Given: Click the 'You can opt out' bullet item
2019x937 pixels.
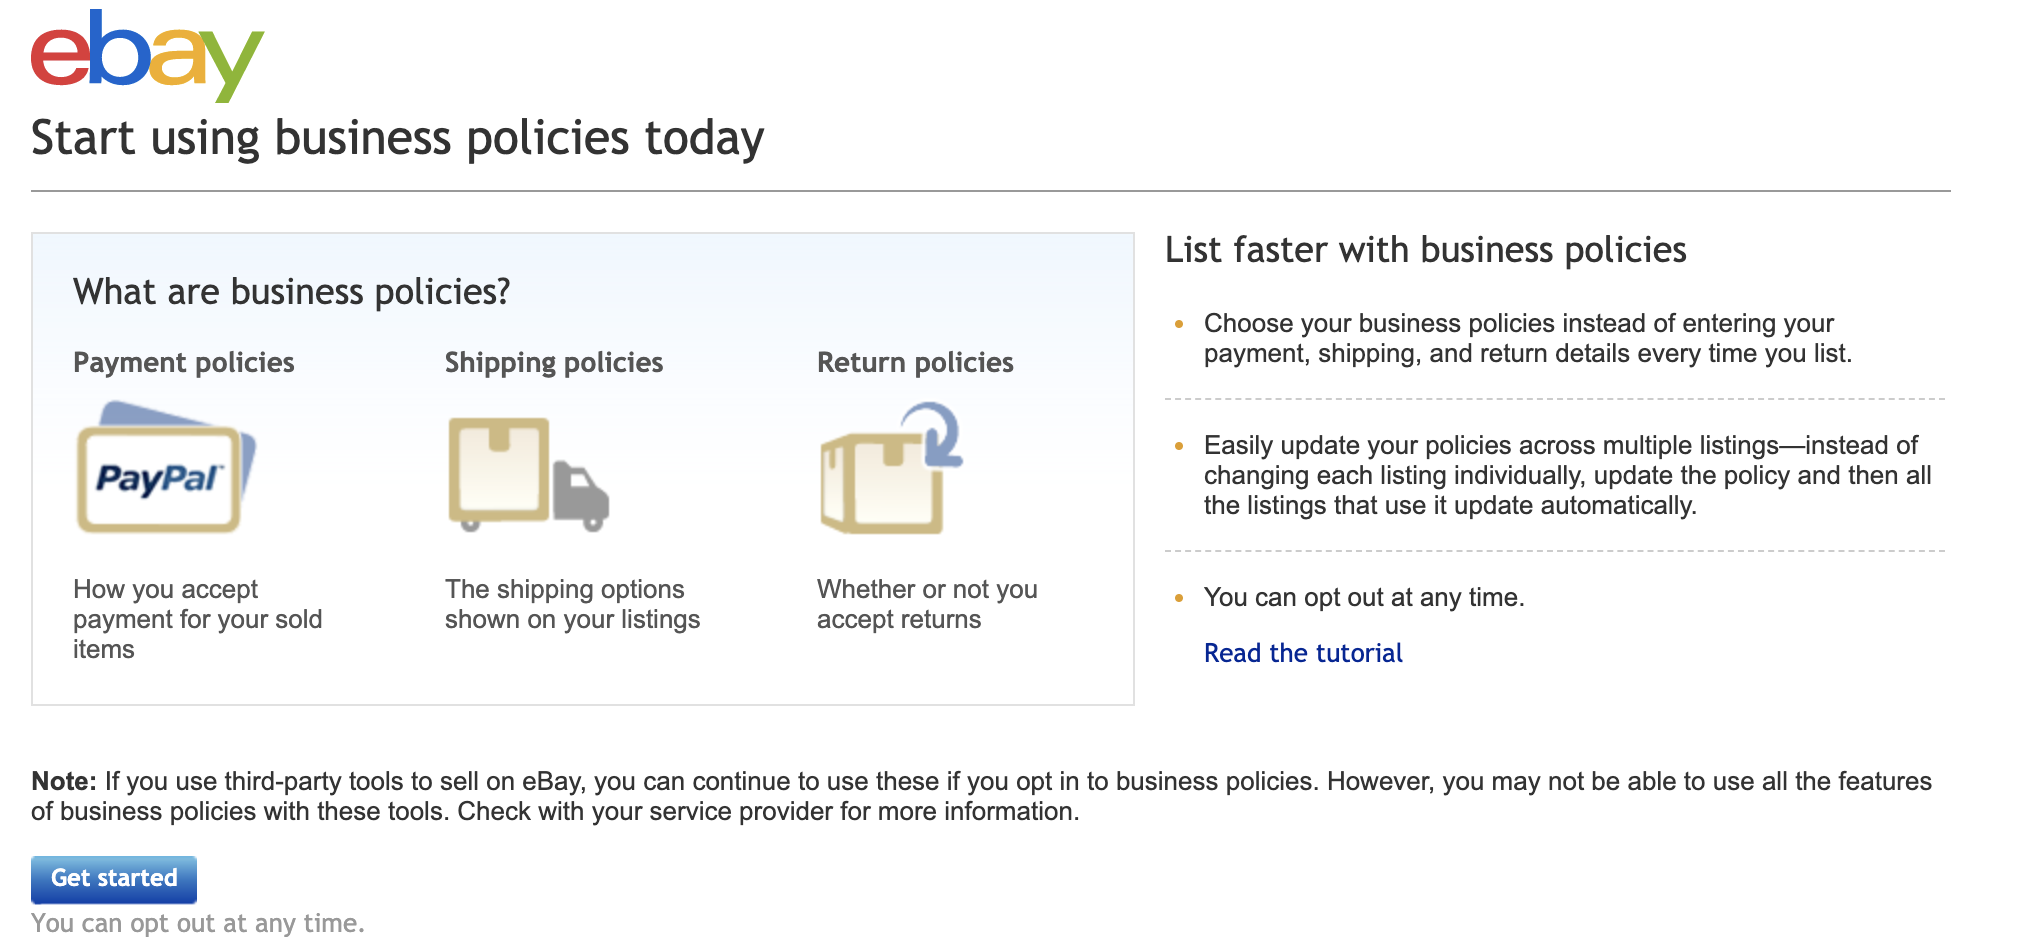Looking at the screenshot, I should (x=1364, y=597).
